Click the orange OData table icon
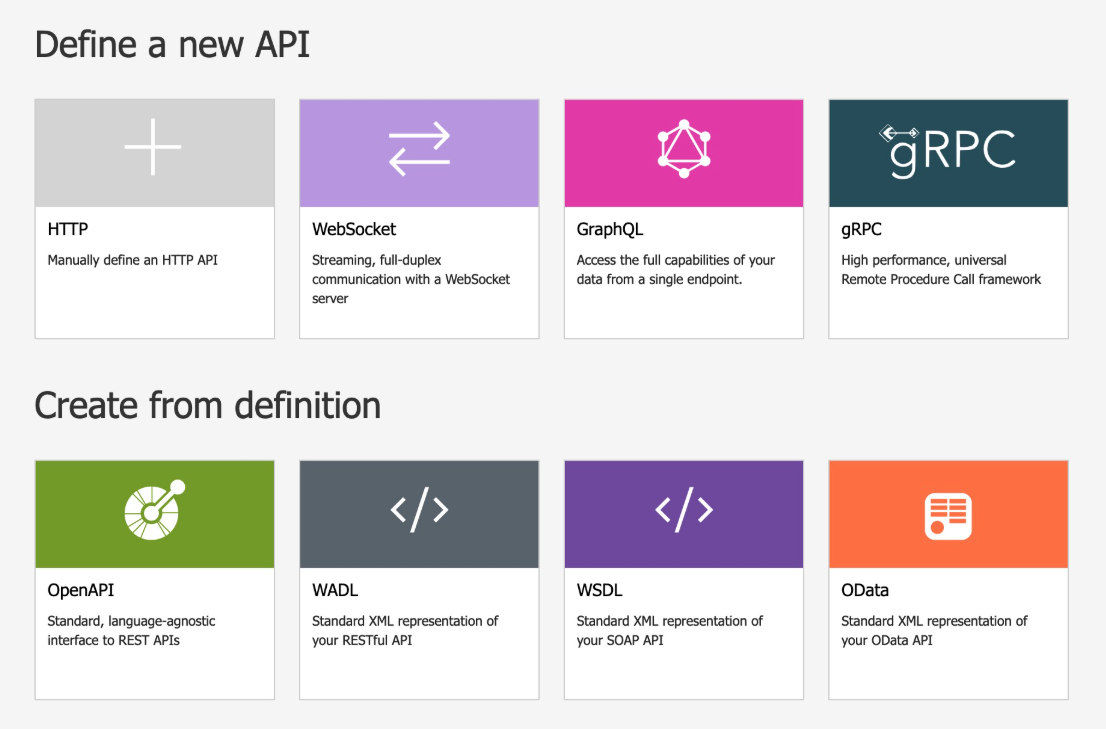The height and width of the screenshot is (729, 1106). [948, 516]
